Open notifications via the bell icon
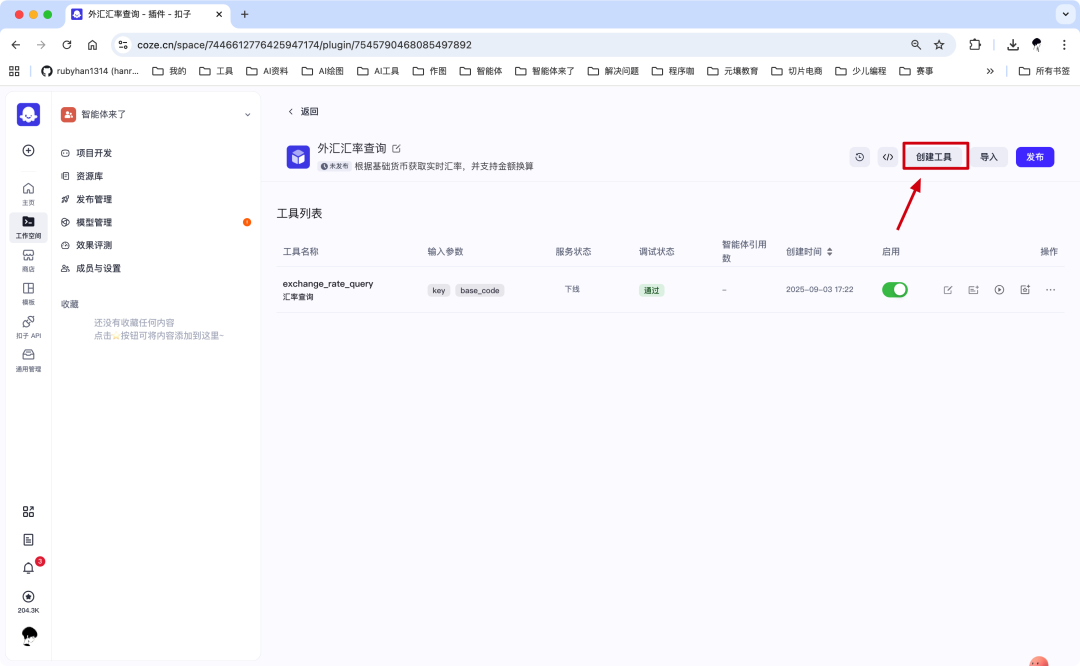 [x=28, y=565]
